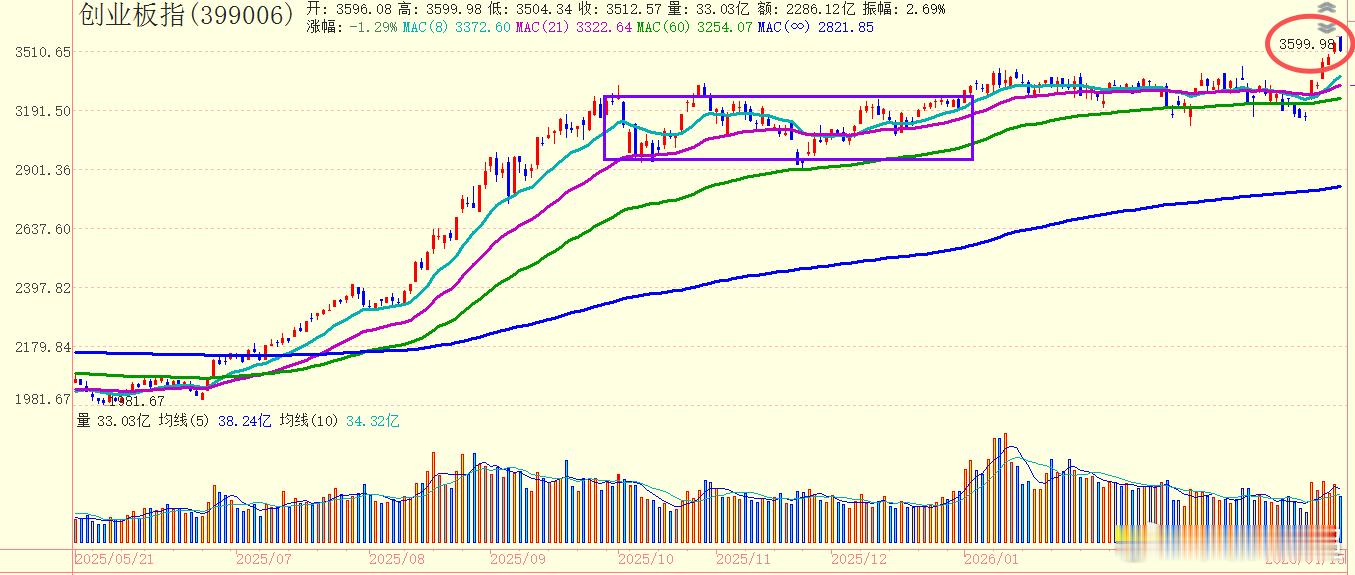Image resolution: width=1355 pixels, height=575 pixels.
Task: Click the 2025/05/21 date on timeline
Action: pyautogui.click(x=112, y=558)
